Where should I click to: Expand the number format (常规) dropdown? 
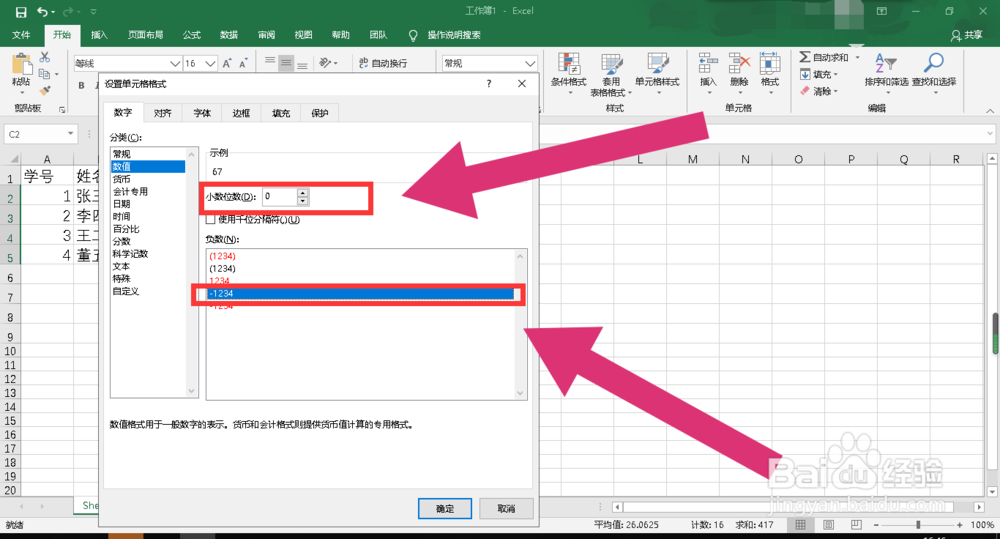529,63
